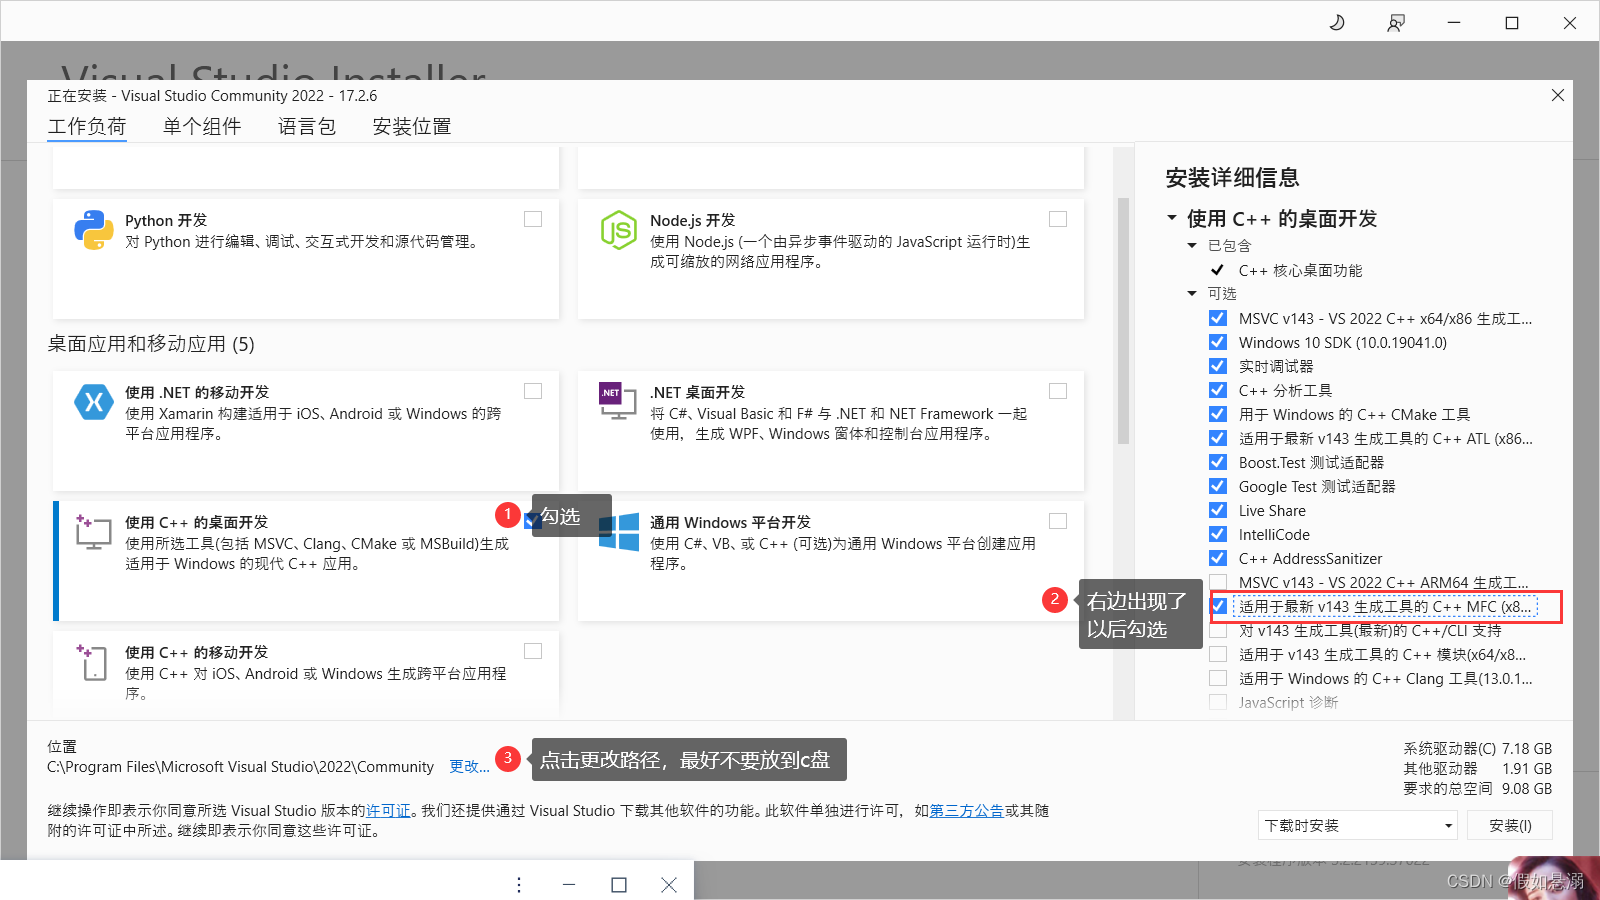
Task: Check C++ Clang tools for Windows
Action: [1218, 678]
